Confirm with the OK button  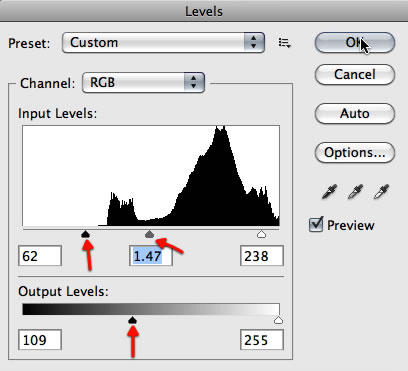pos(355,43)
